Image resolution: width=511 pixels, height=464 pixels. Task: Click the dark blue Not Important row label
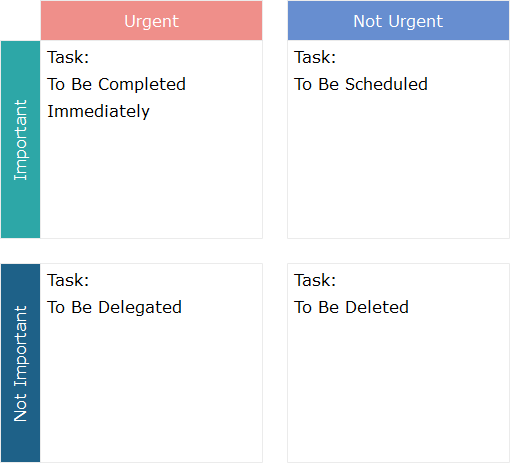(20, 363)
